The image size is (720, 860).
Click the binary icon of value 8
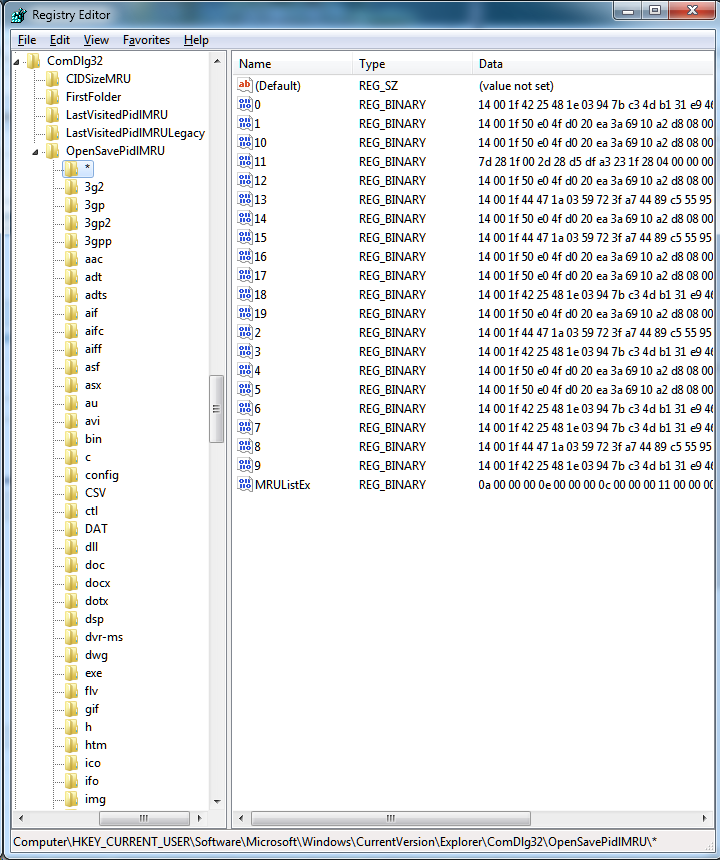[x=245, y=446]
